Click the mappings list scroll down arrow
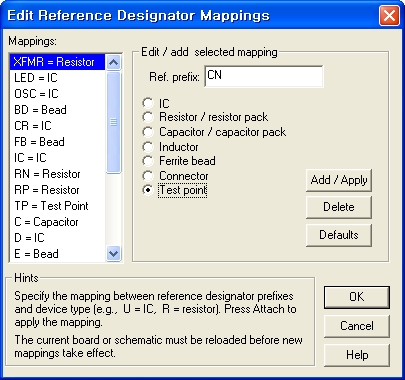The height and width of the screenshot is (380, 405). [x=113, y=254]
